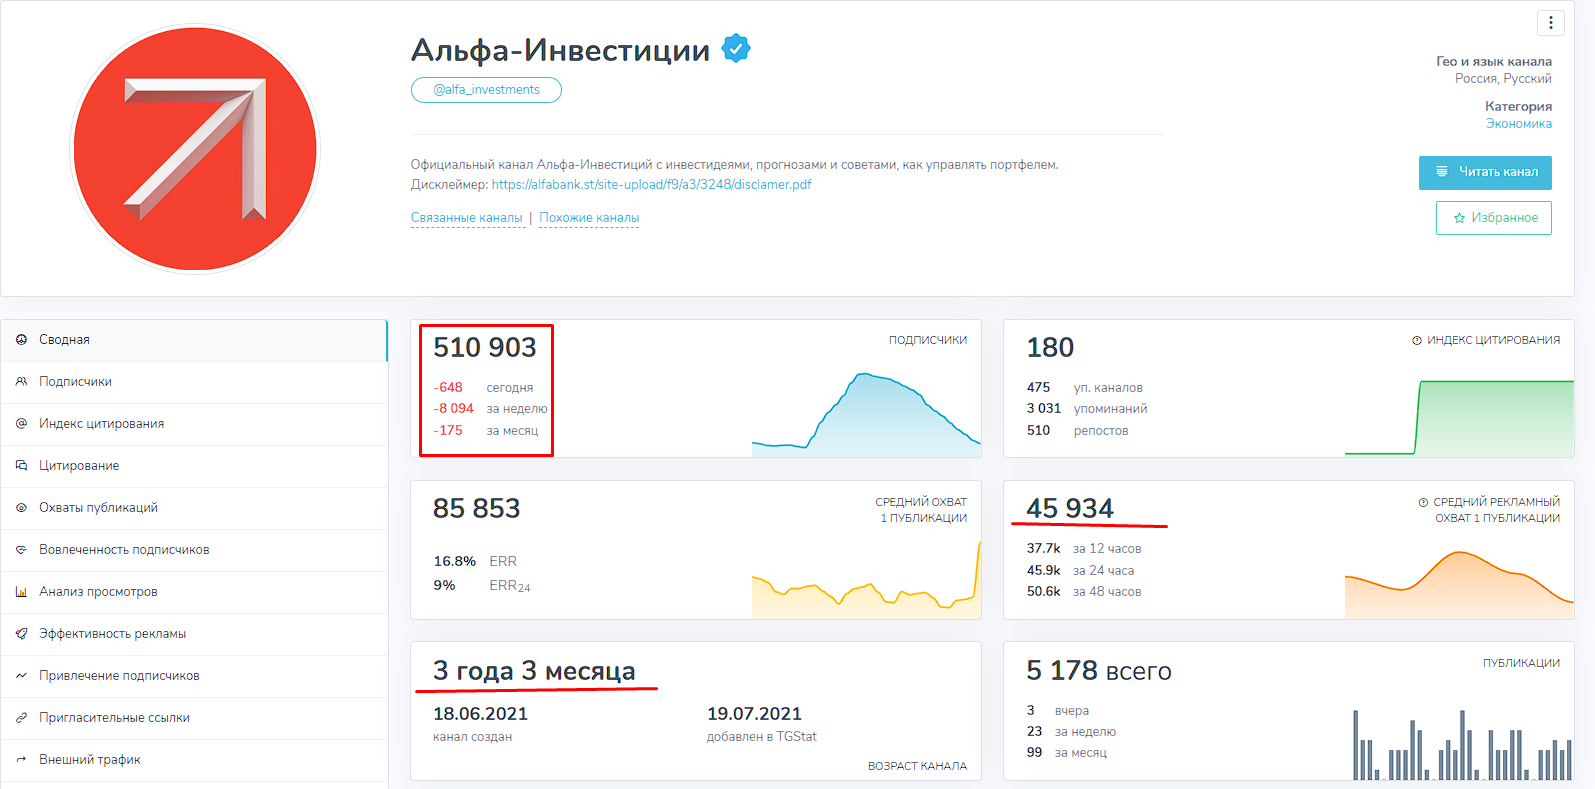
Task: Click the info icon beside Индекс цитирования
Action: [x=1417, y=341]
